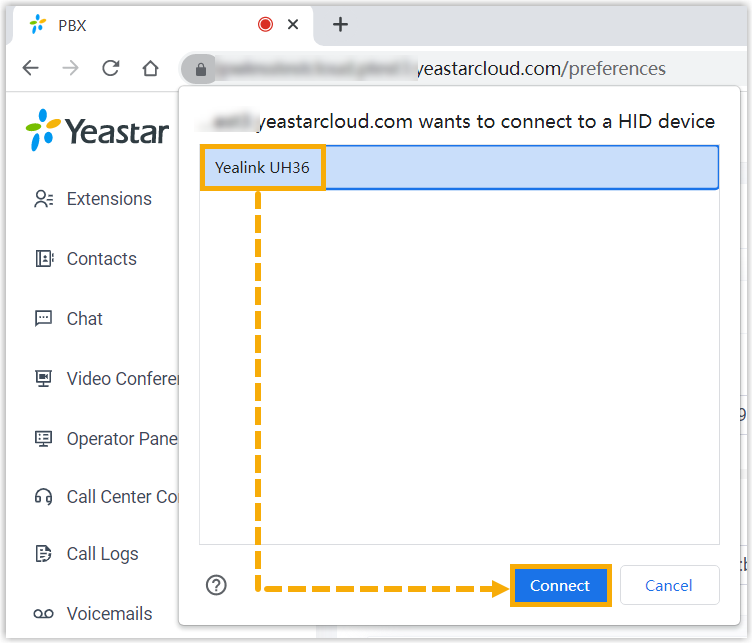Open Voicemails in the sidebar
The image size is (753, 644).
[x=109, y=614]
